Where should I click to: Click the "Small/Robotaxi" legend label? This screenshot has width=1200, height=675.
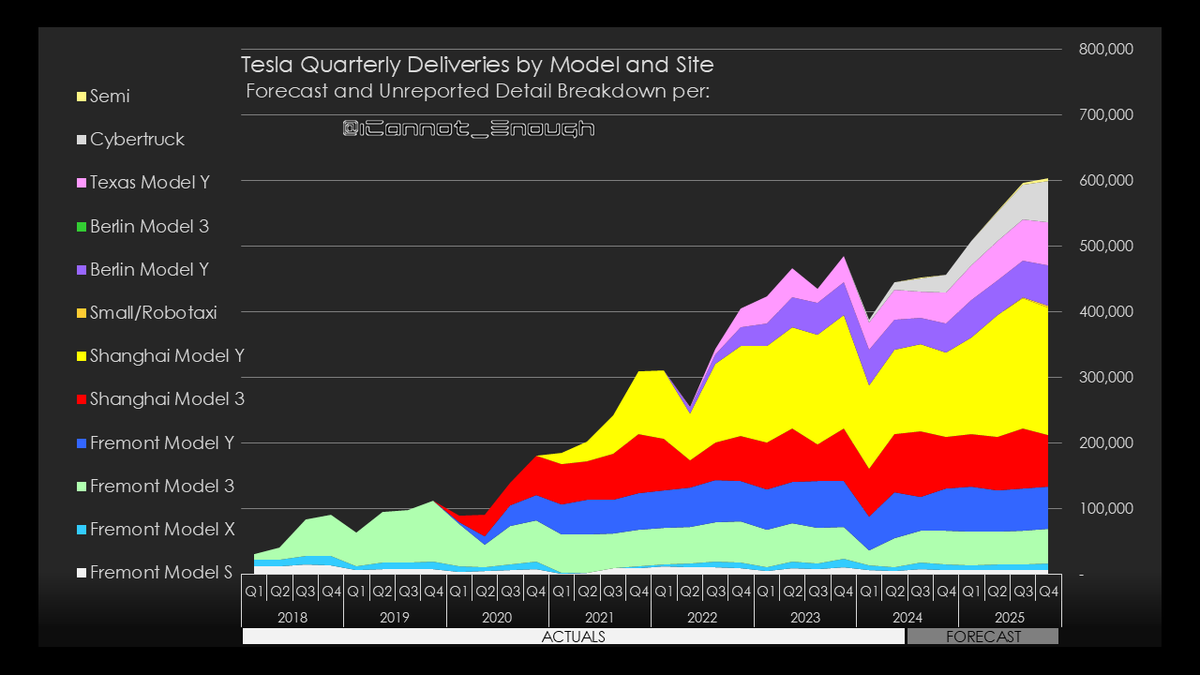pos(154,313)
